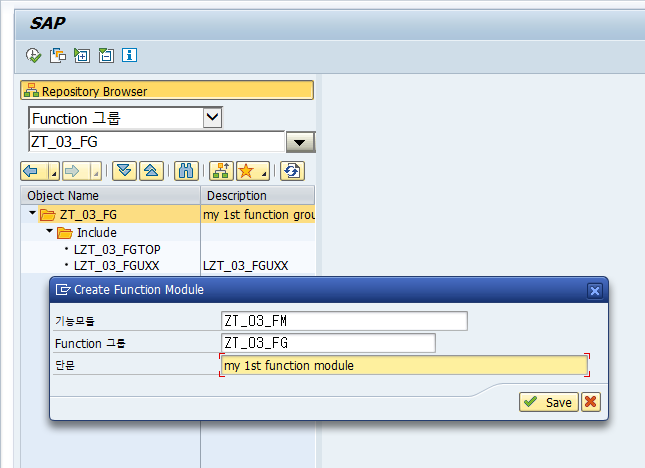Click the binoculars find icon
Image resolution: width=645 pixels, height=468 pixels.
[186, 171]
